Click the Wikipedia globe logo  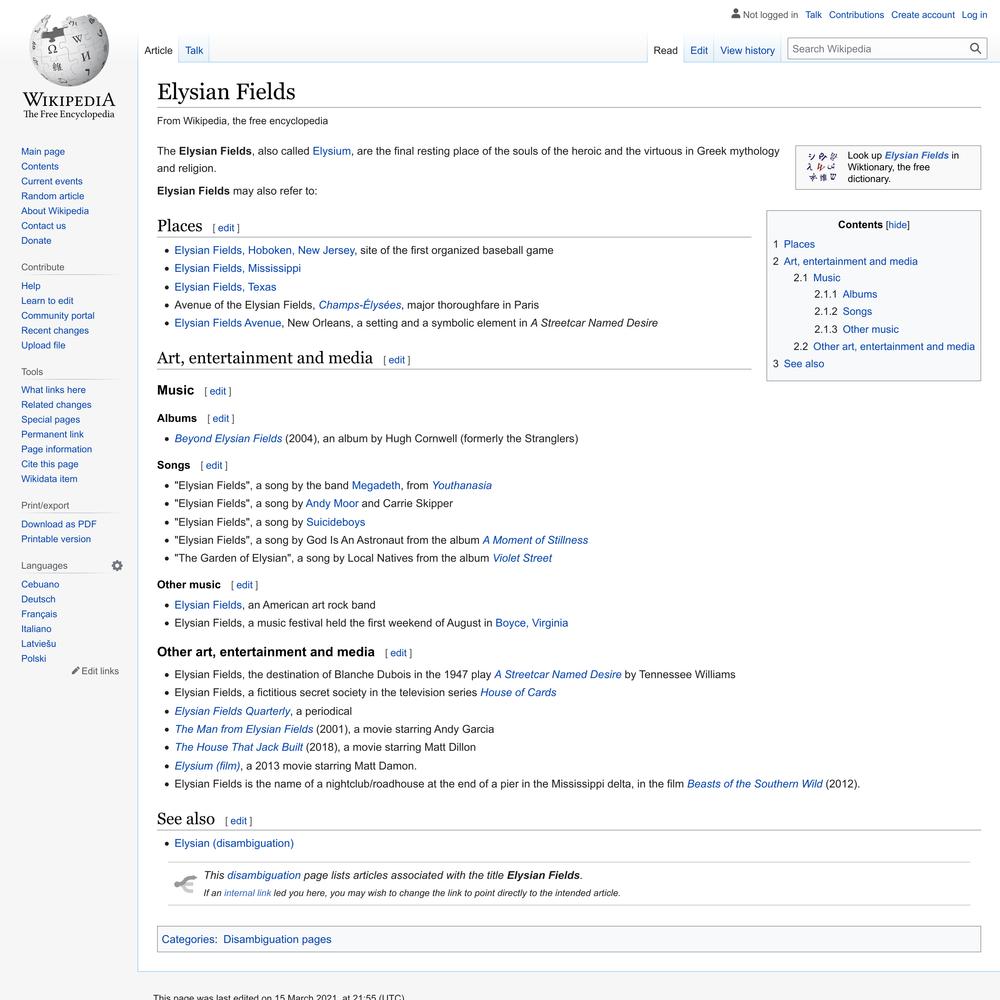click(x=69, y=50)
